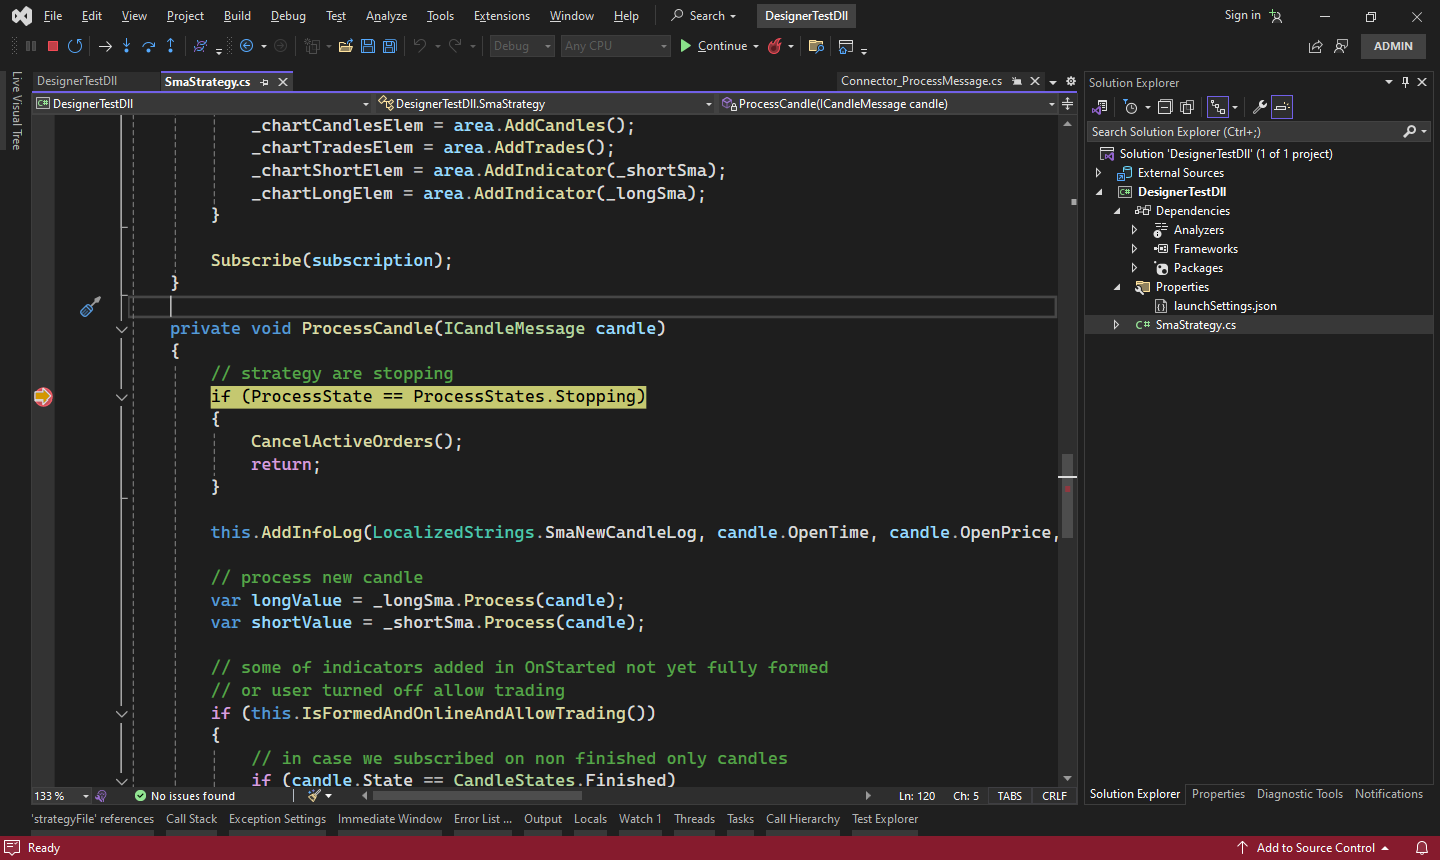Restart the debug session
This screenshot has height=860, width=1440.
[x=75, y=46]
